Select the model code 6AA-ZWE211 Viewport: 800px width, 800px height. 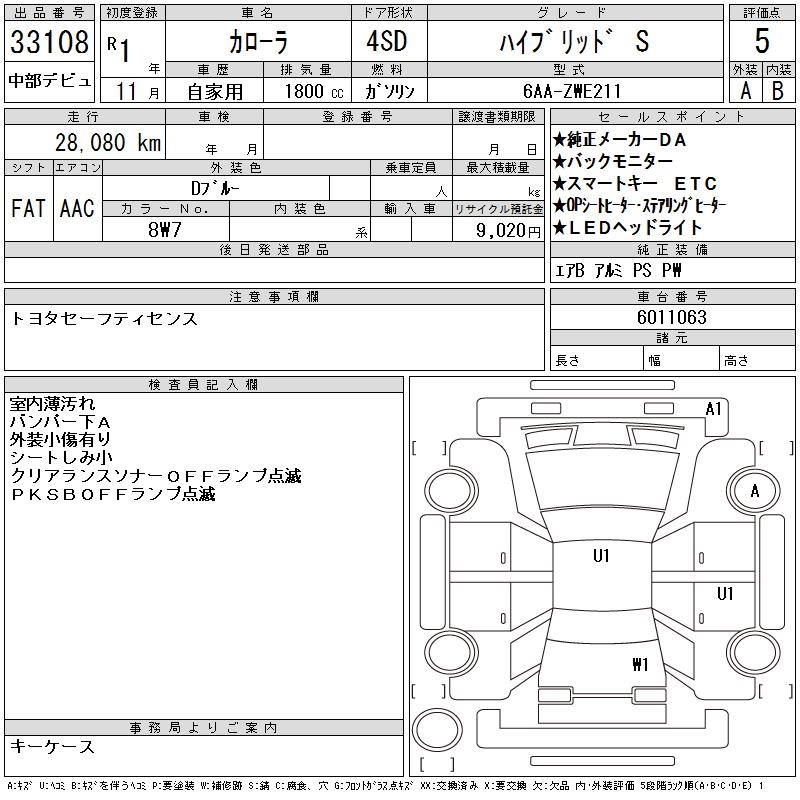pyautogui.click(x=572, y=91)
